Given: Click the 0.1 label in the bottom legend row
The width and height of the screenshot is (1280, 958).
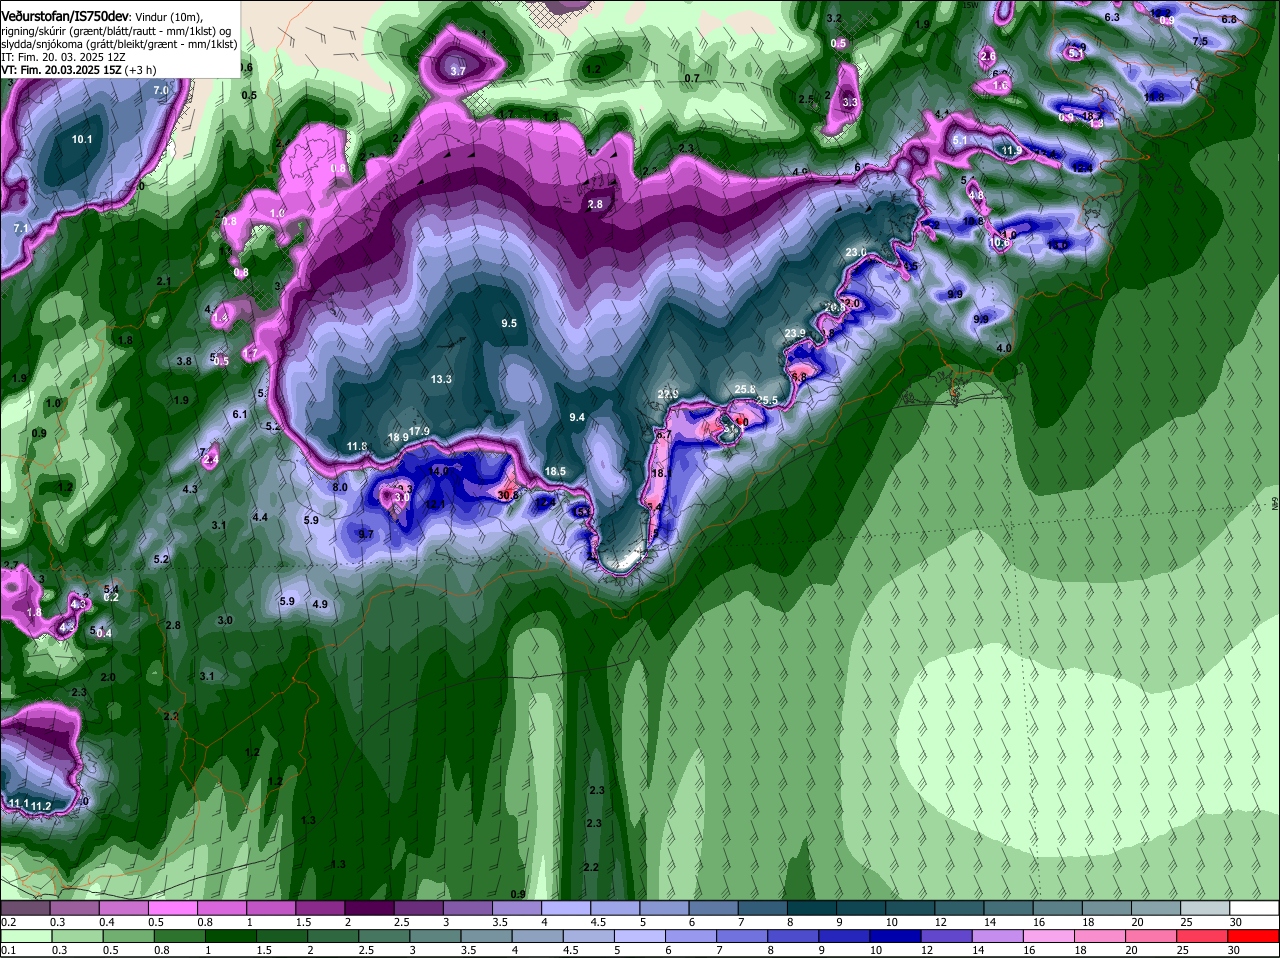Looking at the screenshot, I should tap(9, 950).
